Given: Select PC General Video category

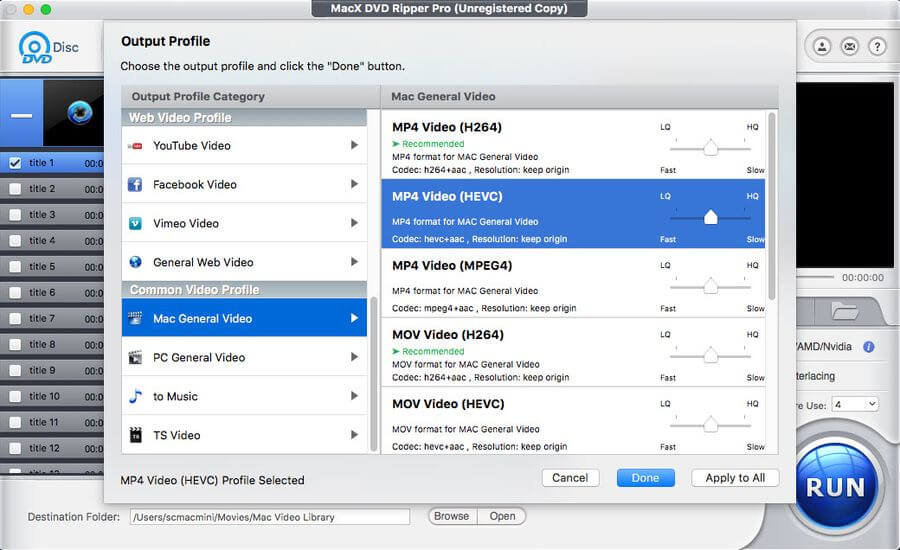Looking at the screenshot, I should [x=244, y=357].
